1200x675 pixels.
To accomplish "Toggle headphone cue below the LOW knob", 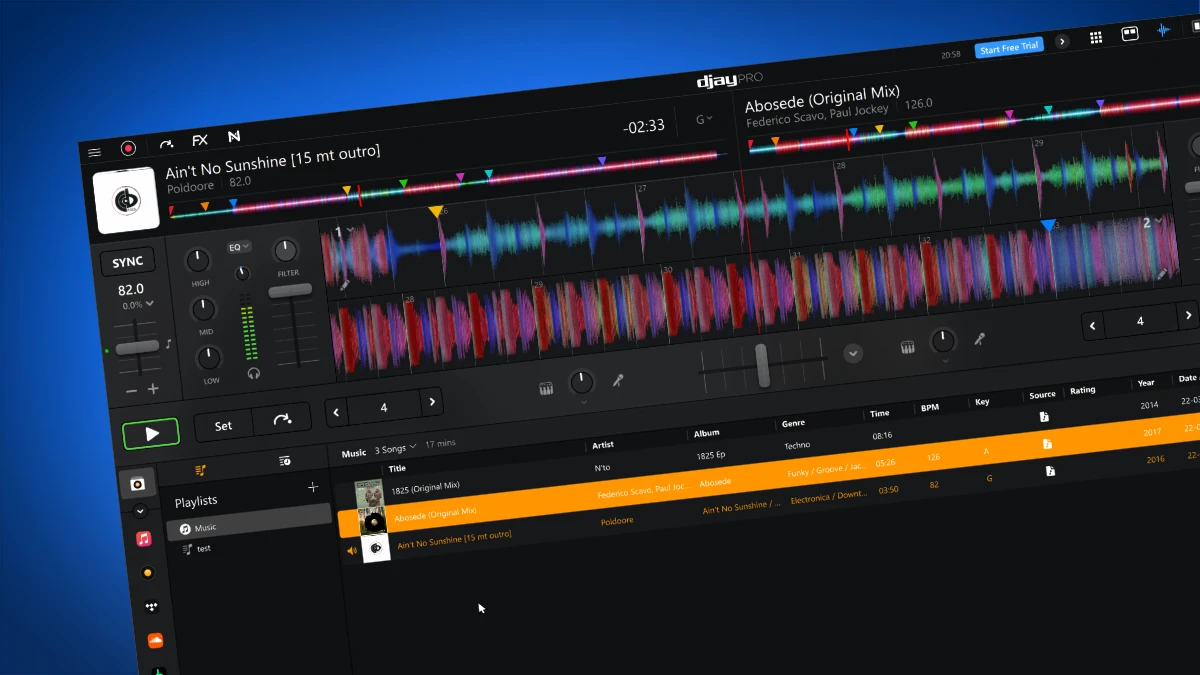I will pos(253,372).
